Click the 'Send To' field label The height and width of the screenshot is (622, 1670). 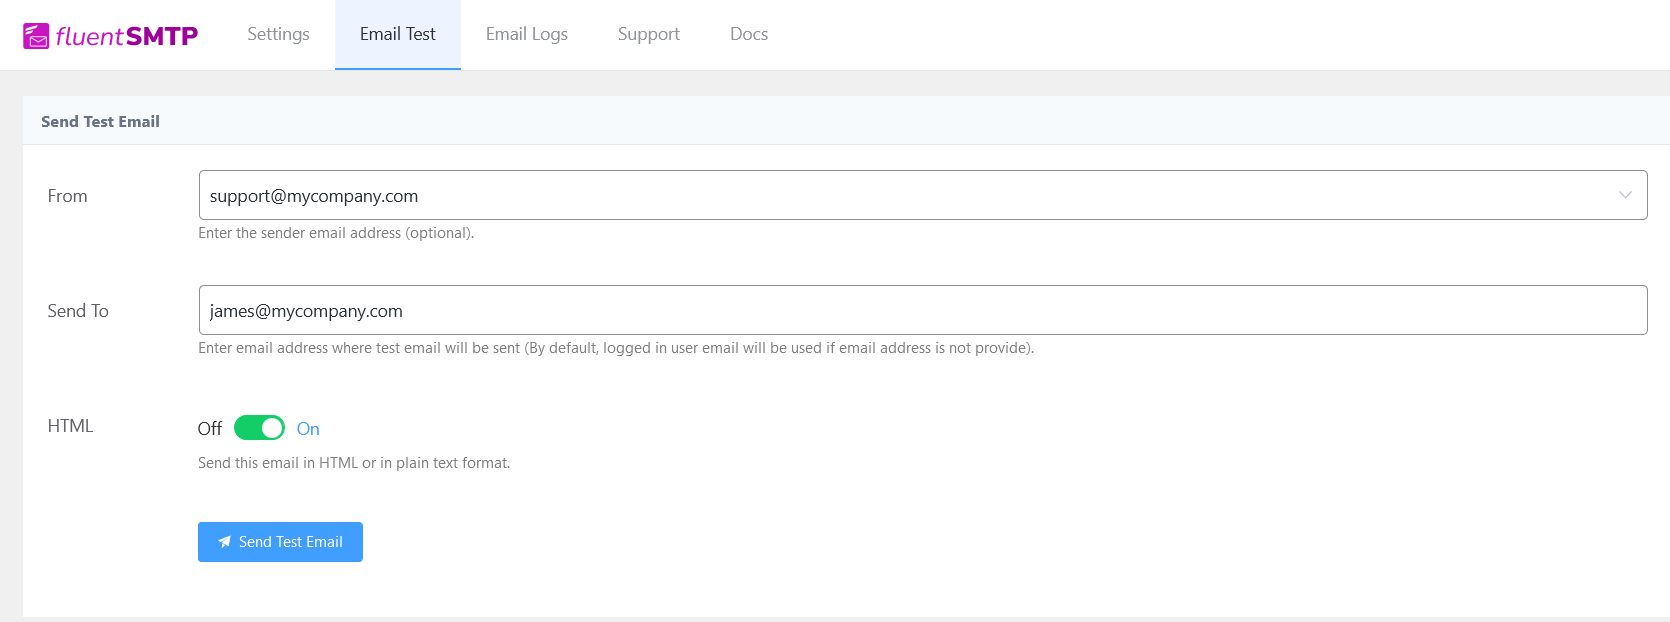pos(78,311)
